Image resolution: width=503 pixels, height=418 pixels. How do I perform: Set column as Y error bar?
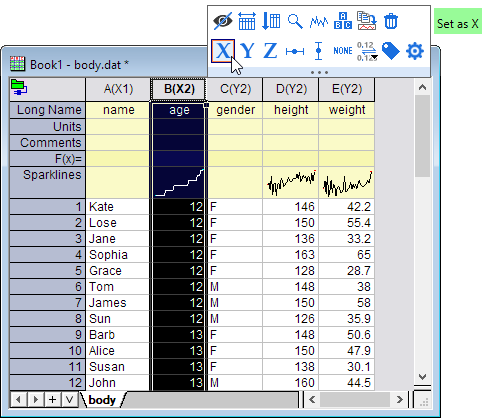318,51
